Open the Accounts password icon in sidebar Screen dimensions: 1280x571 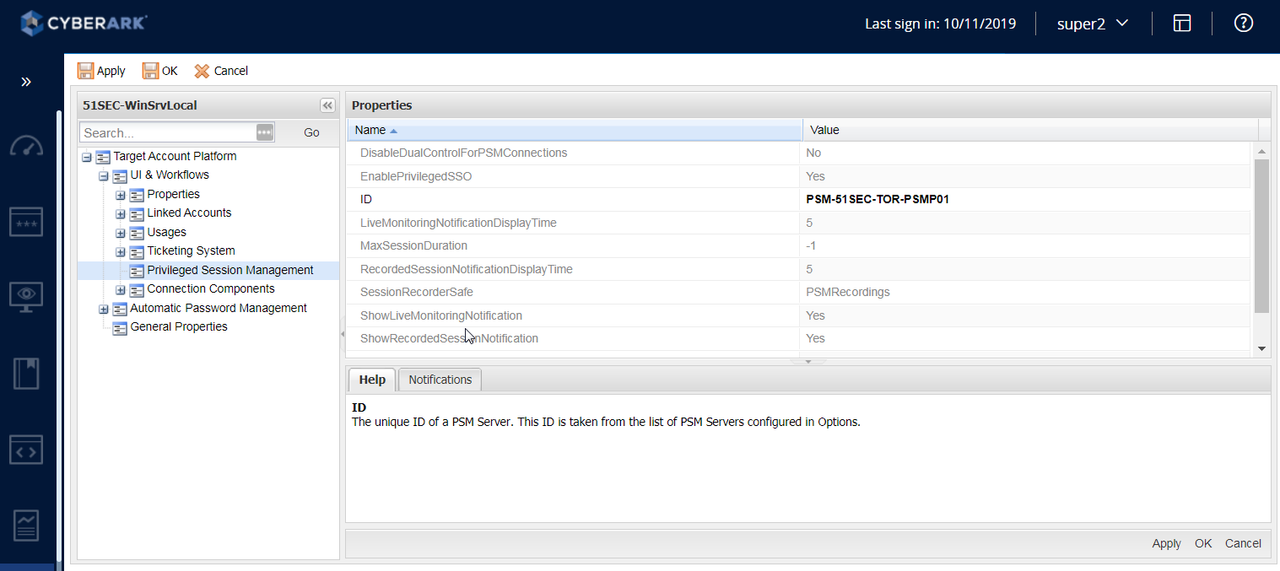(26, 221)
